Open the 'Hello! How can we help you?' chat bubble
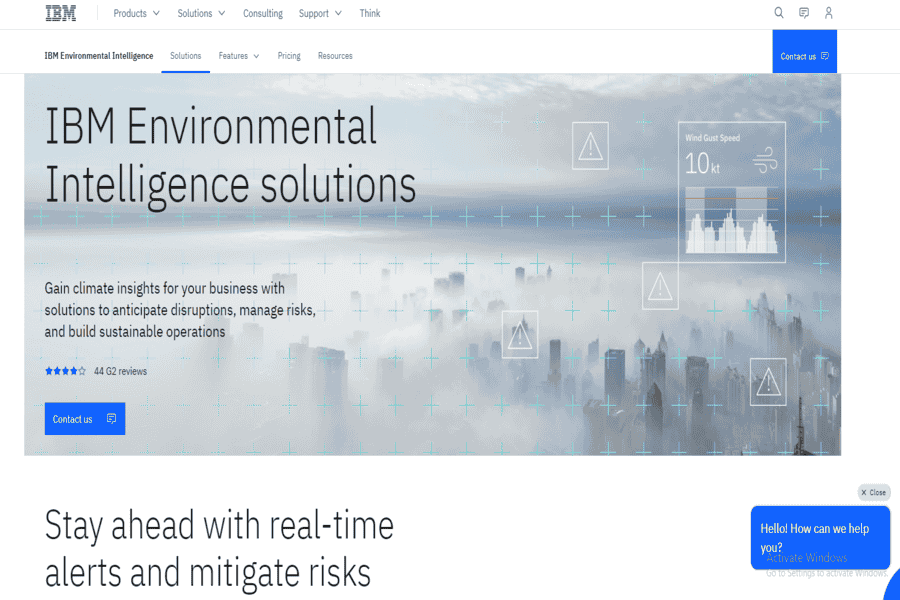This screenshot has width=900, height=600. pyautogui.click(x=820, y=537)
